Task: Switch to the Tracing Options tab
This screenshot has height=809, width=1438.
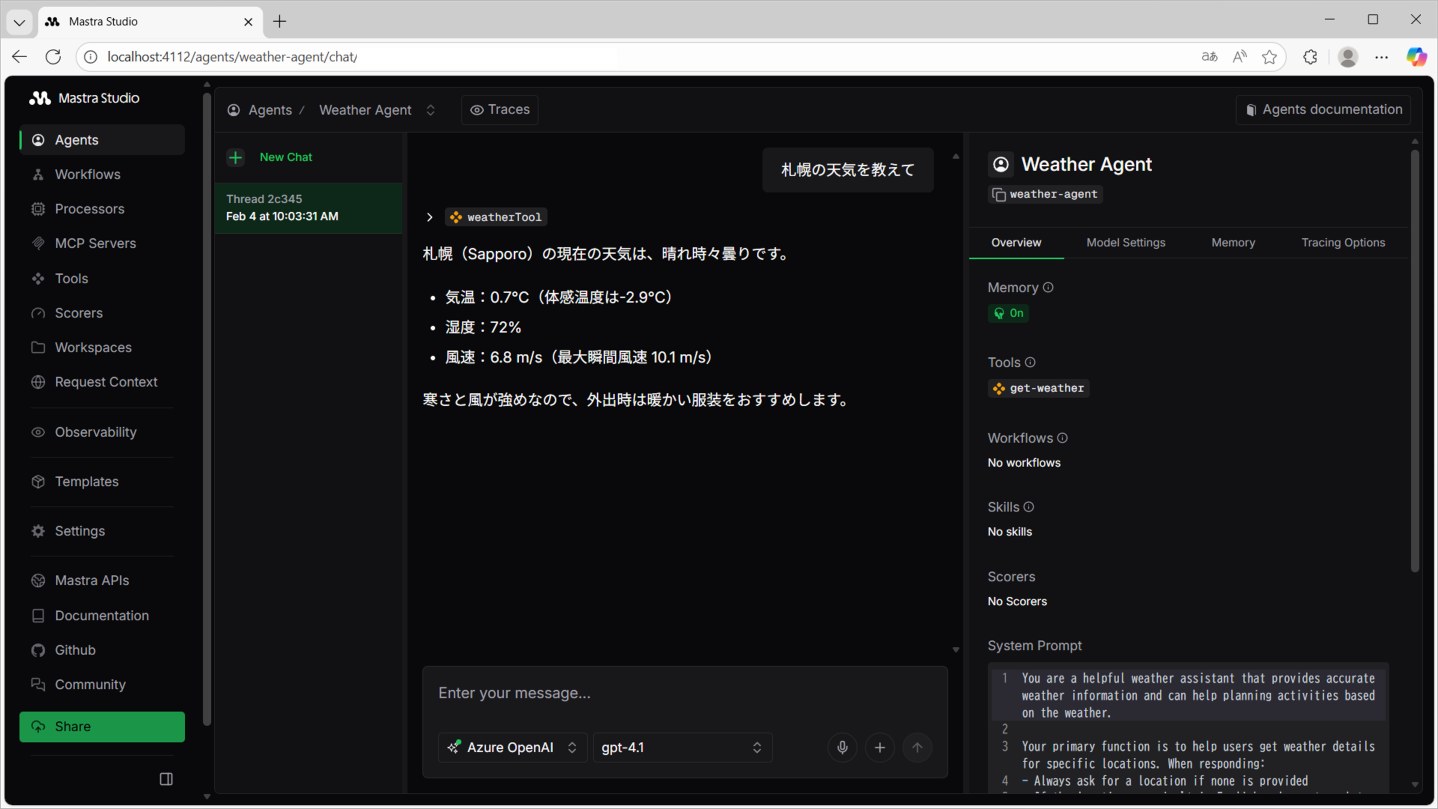Action: 1342,243
